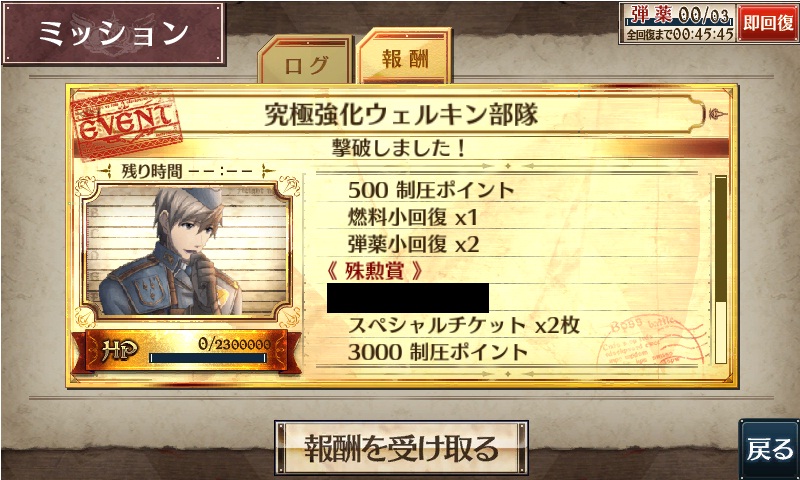This screenshot has height=480, width=800.
Task: Tap the 即回復 instant recovery button
Action: (768, 23)
